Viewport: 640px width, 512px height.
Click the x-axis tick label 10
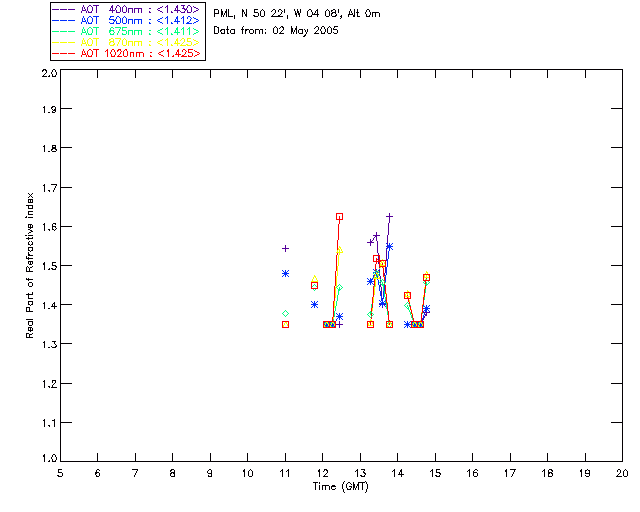click(x=248, y=473)
